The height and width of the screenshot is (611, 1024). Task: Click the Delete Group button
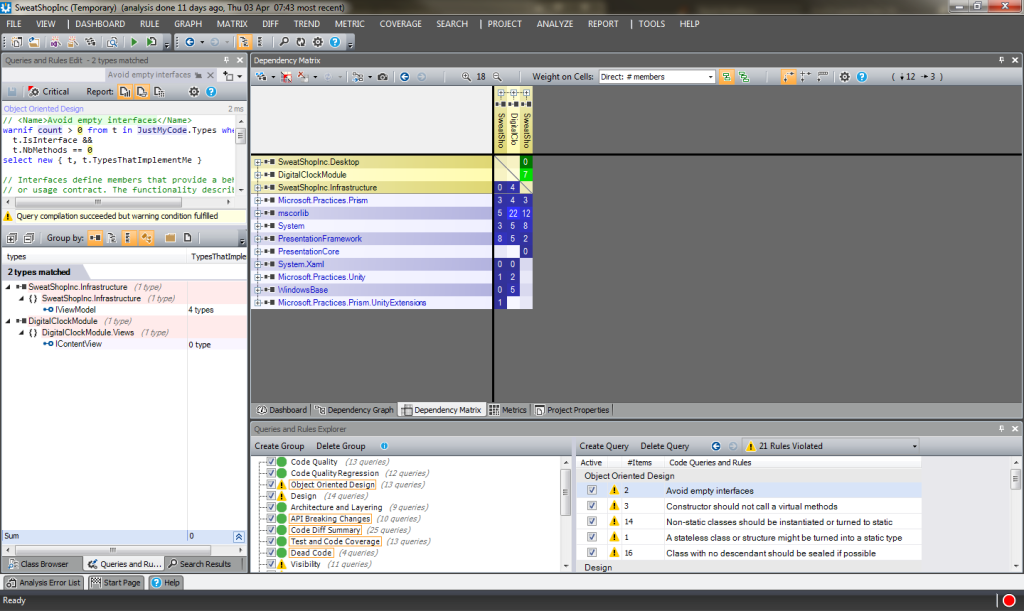(x=341, y=446)
